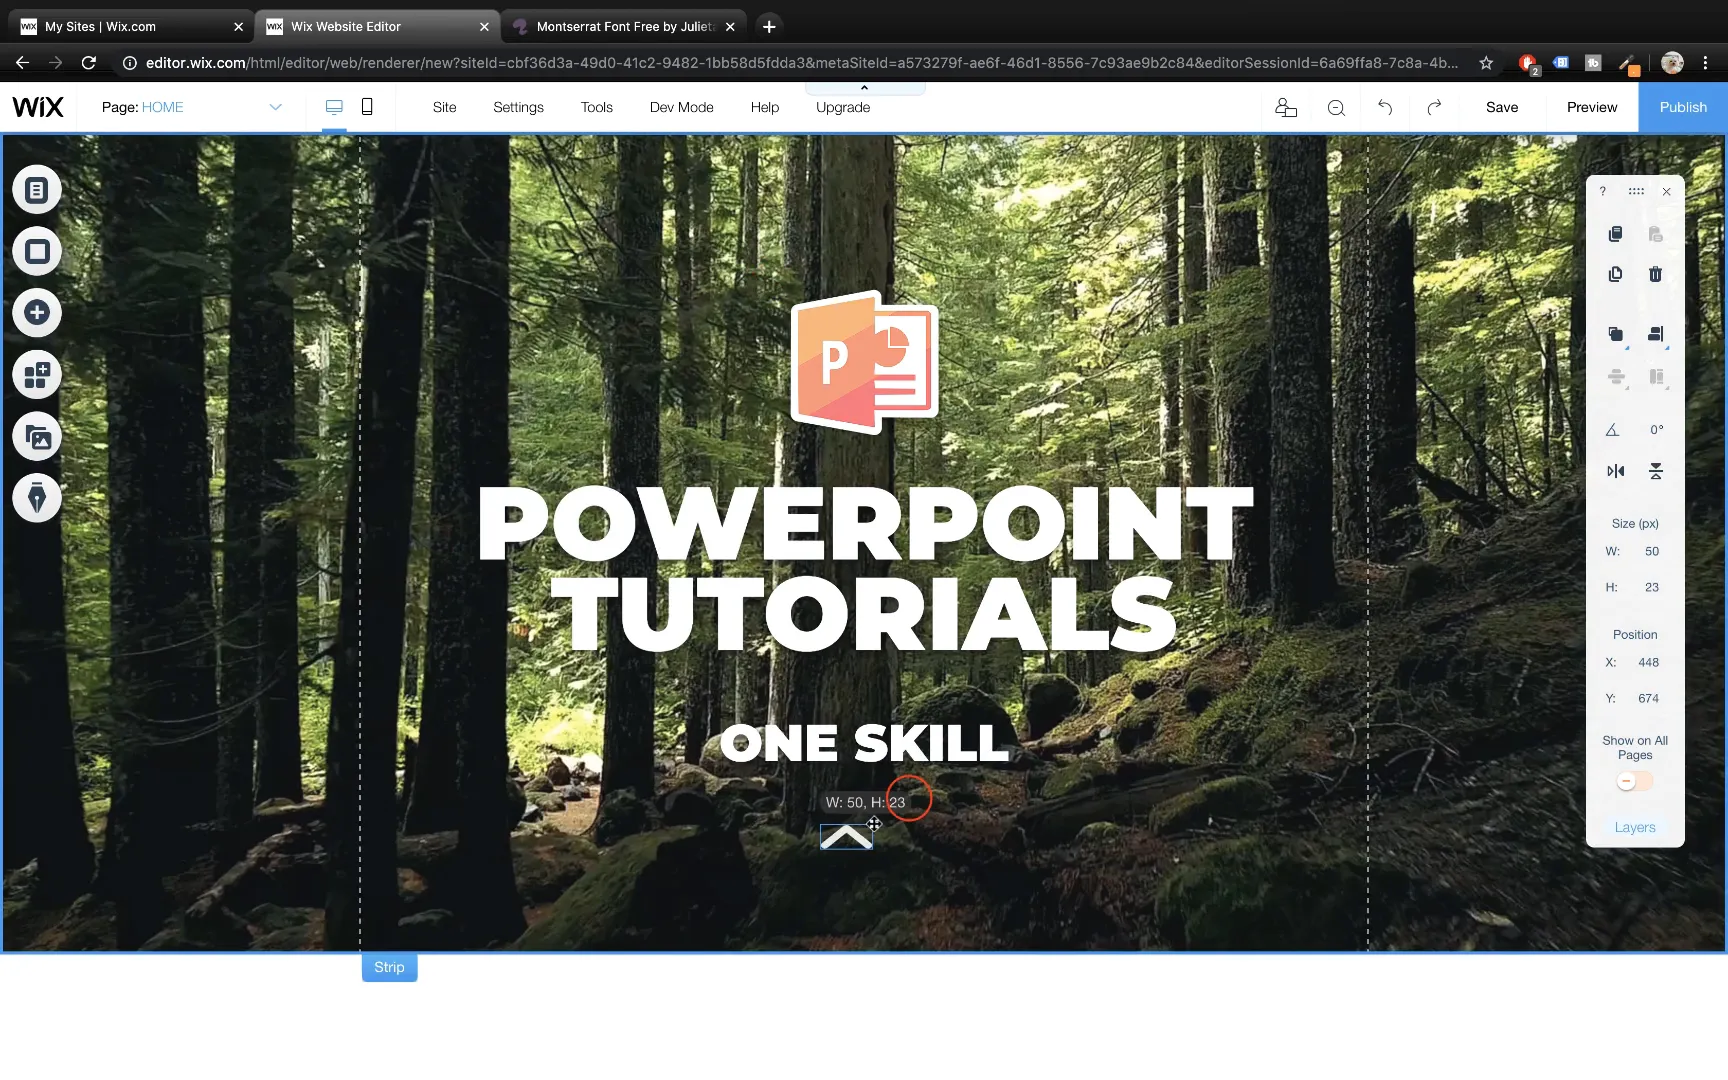This screenshot has height=1080, width=1728.
Task: Redo the last action
Action: pos(1434,107)
